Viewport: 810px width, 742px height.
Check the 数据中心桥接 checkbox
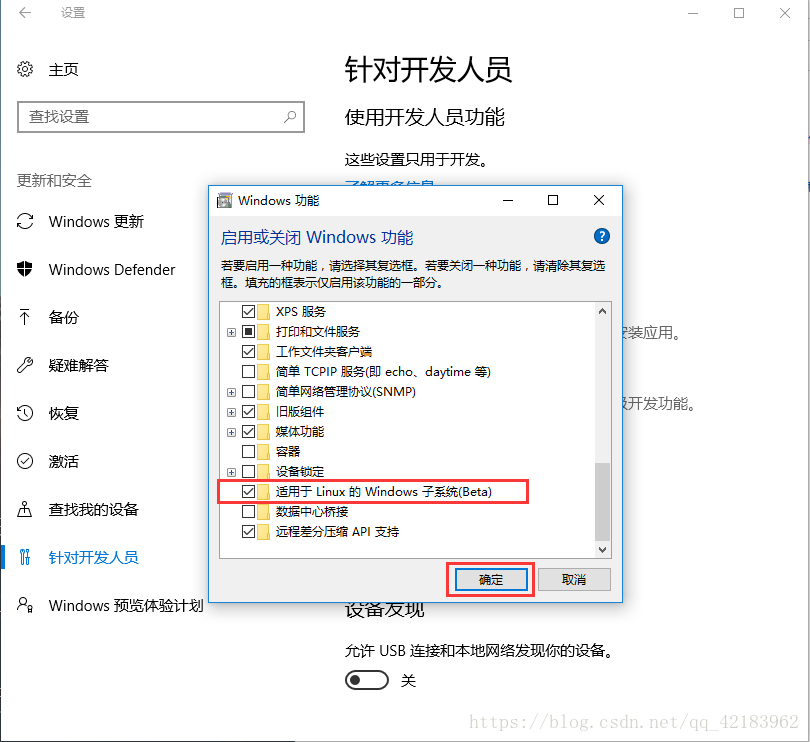[x=248, y=512]
